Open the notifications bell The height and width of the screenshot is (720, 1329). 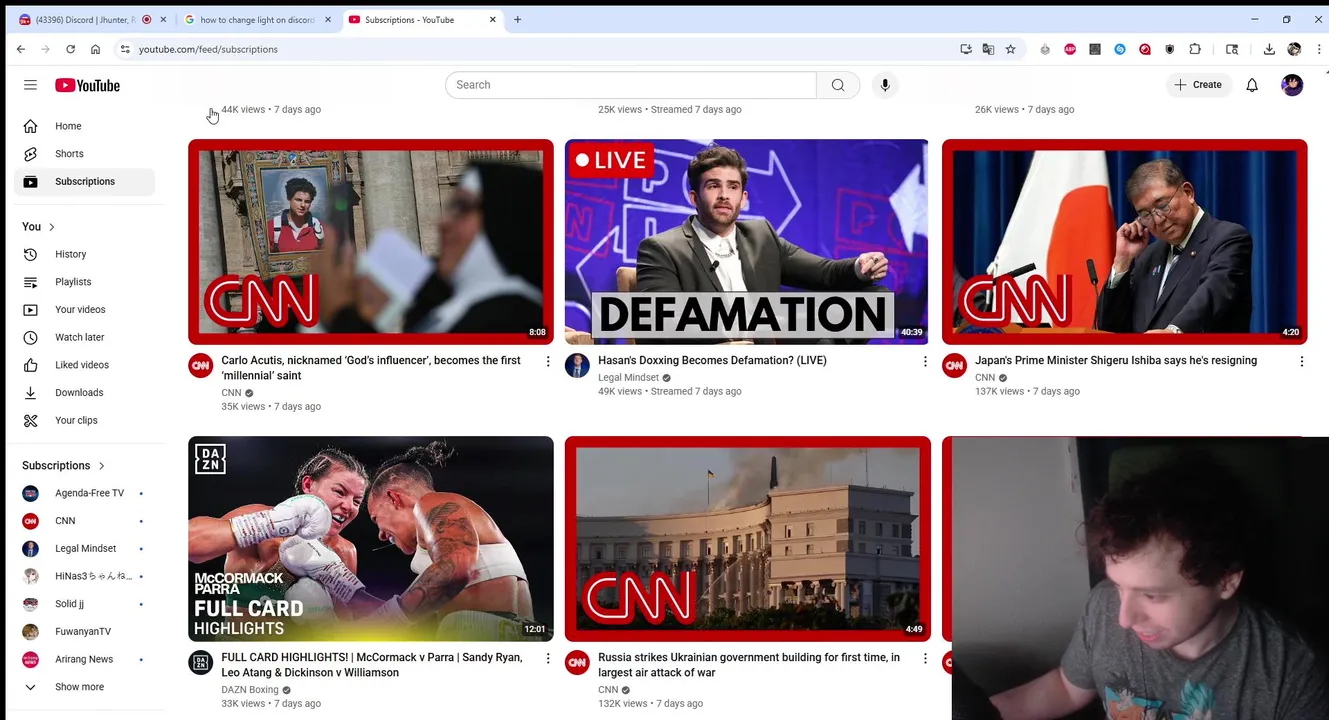tap(1252, 85)
